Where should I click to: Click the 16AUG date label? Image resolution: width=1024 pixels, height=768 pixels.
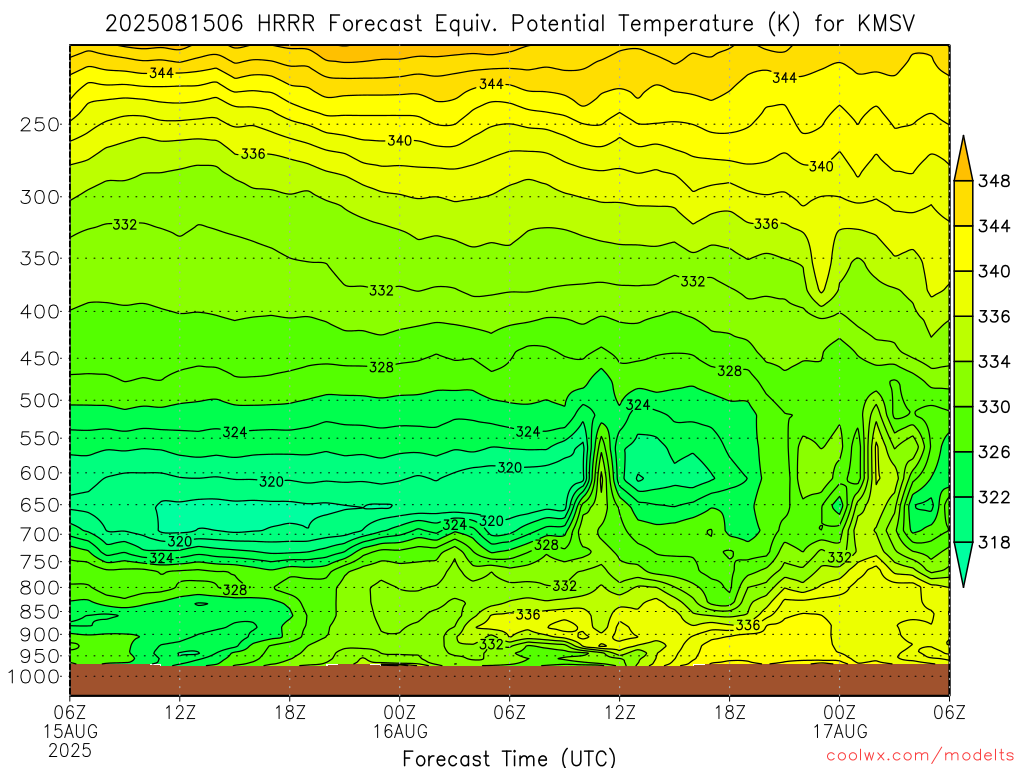click(400, 731)
